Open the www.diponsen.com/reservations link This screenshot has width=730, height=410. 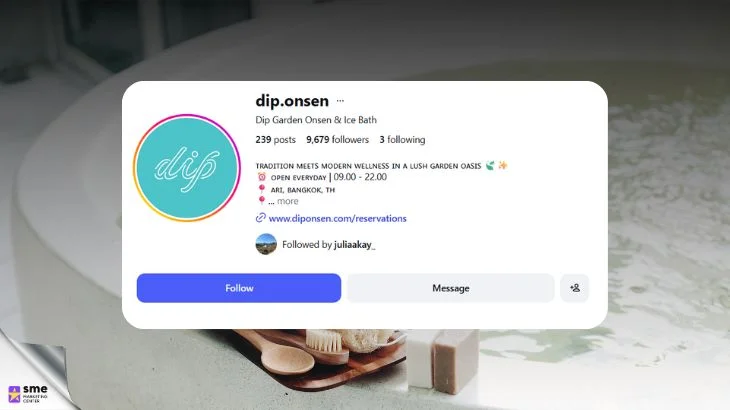click(338, 218)
